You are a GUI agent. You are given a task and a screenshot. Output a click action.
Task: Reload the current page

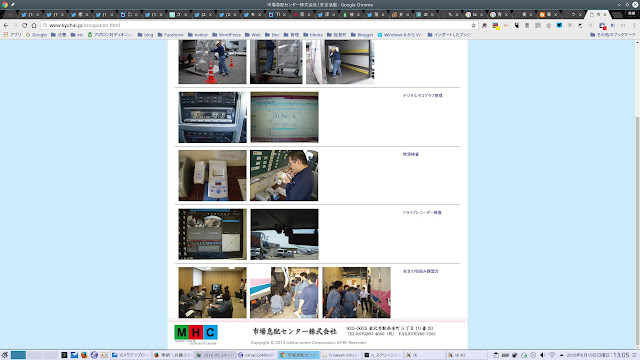tap(24, 25)
